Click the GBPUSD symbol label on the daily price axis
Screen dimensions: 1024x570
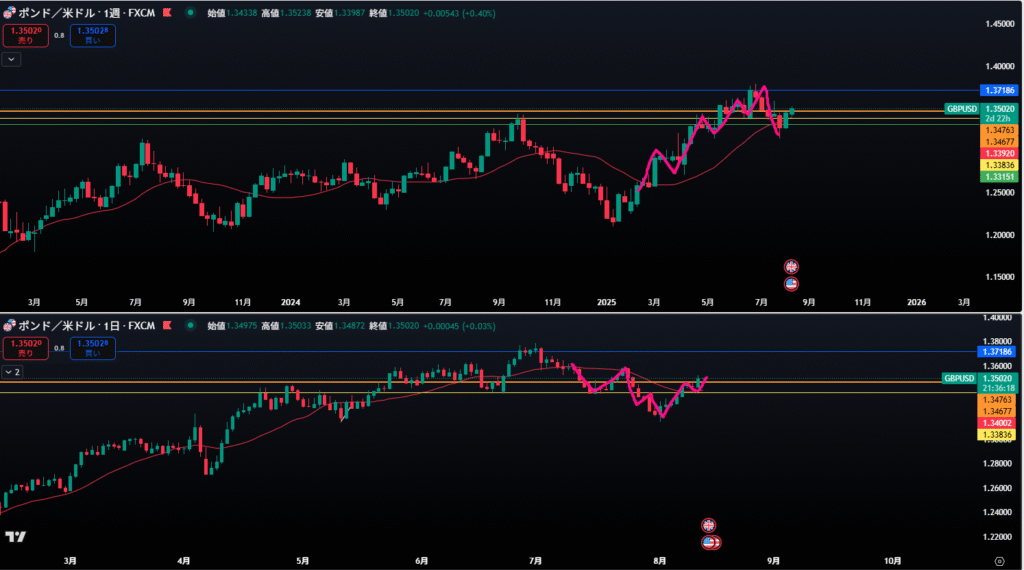point(959,378)
